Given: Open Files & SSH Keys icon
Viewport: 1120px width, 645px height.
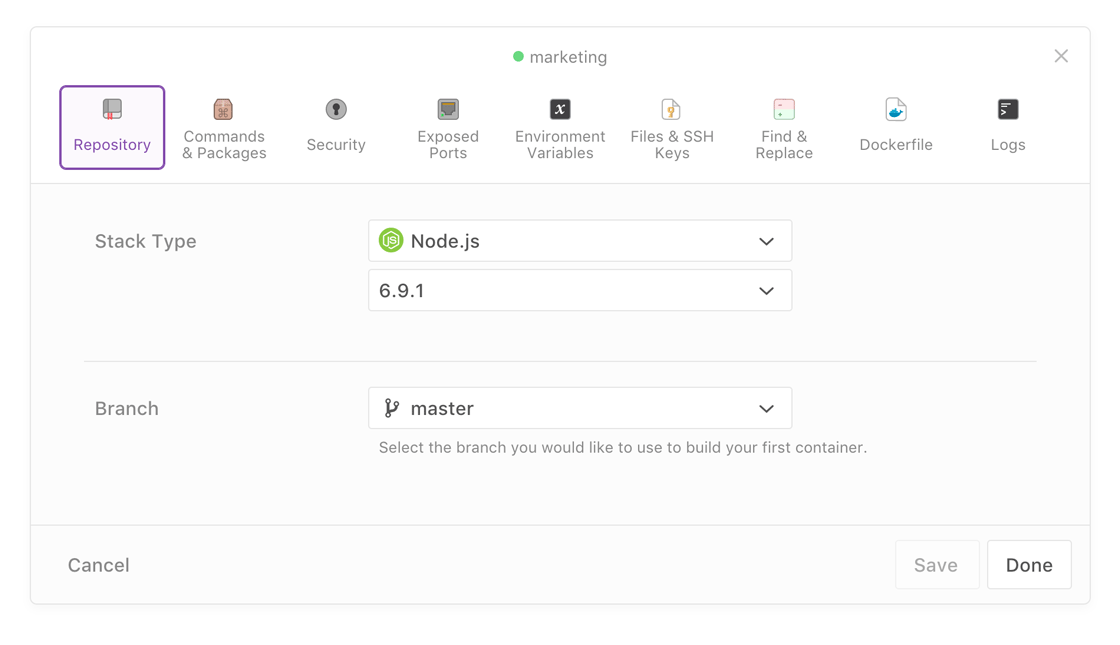Looking at the screenshot, I should 671,109.
